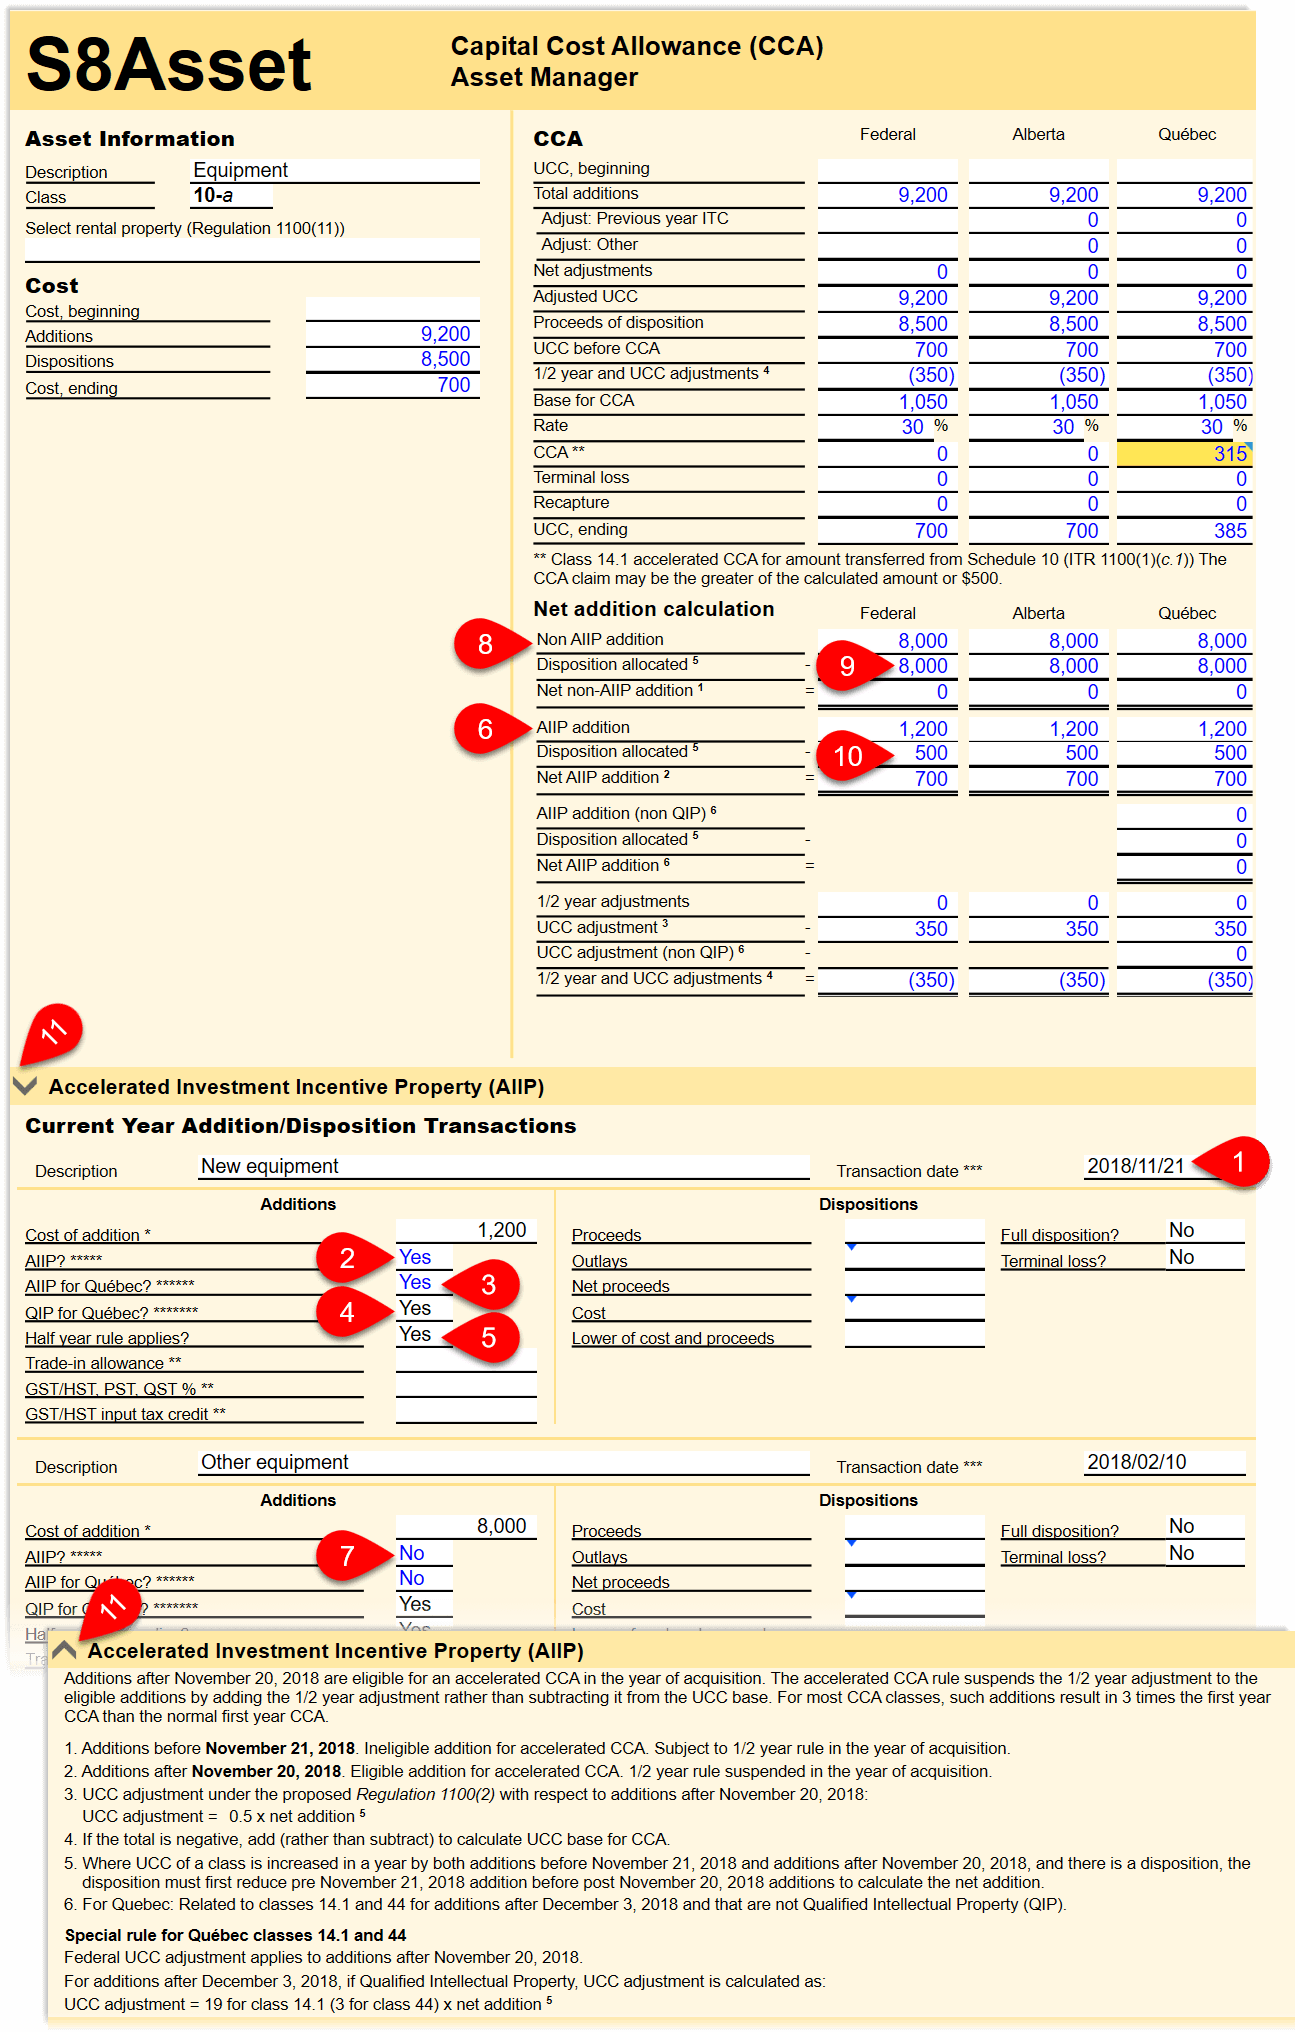Viewport: 1295px width, 2032px height.
Task: Click the Federal UCC, beginning empty field
Action: point(887,170)
